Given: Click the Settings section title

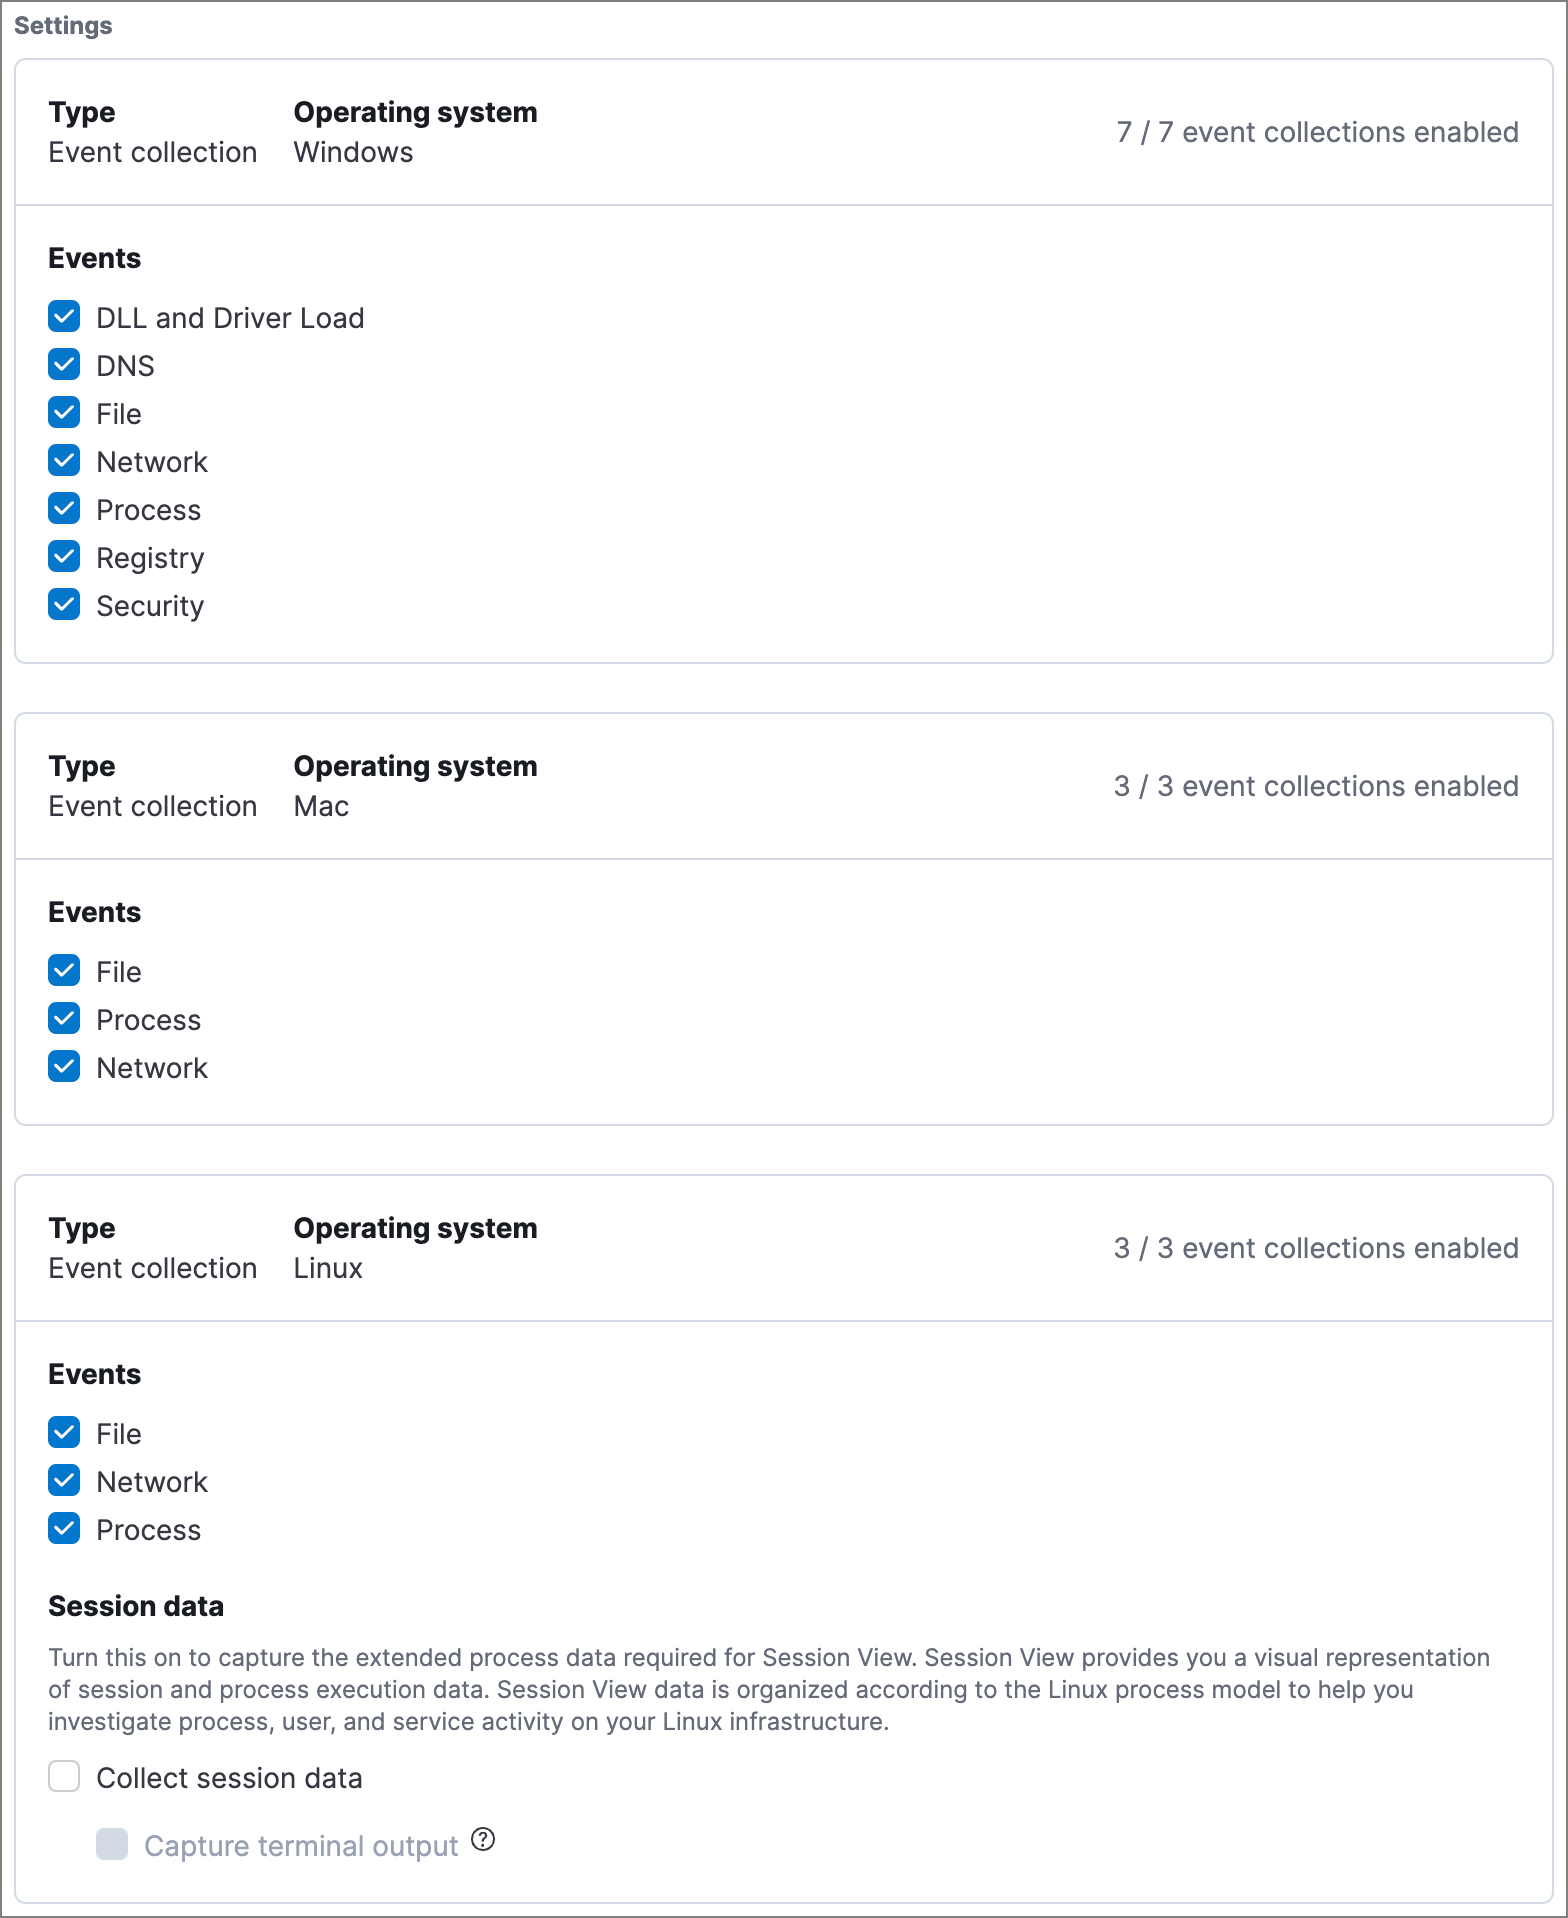Looking at the screenshot, I should click(63, 26).
